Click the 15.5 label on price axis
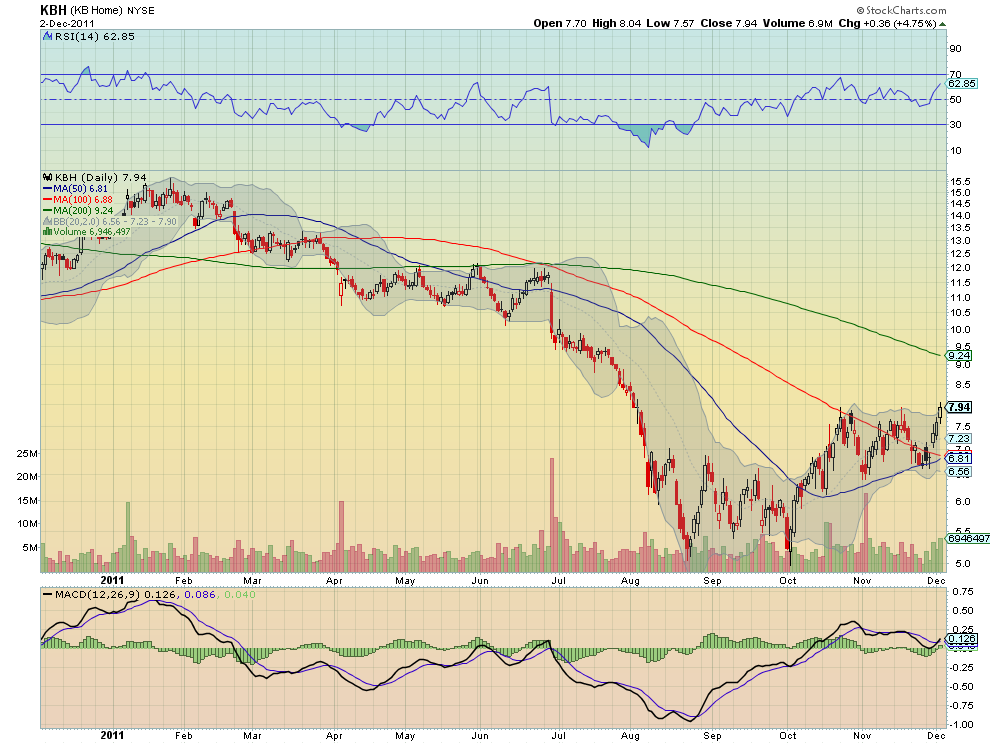The image size is (990, 744). click(960, 181)
